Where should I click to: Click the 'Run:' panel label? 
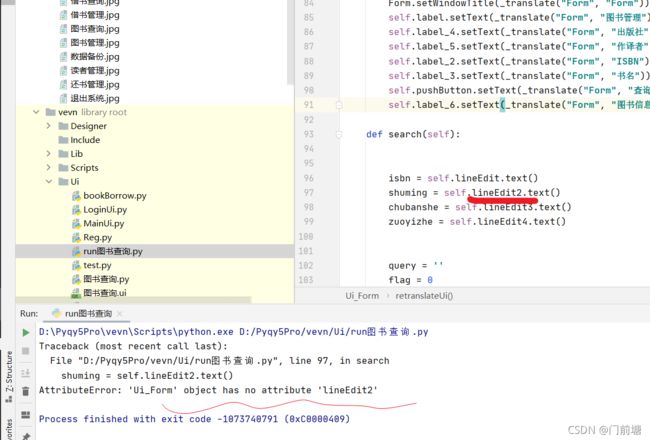point(29,314)
